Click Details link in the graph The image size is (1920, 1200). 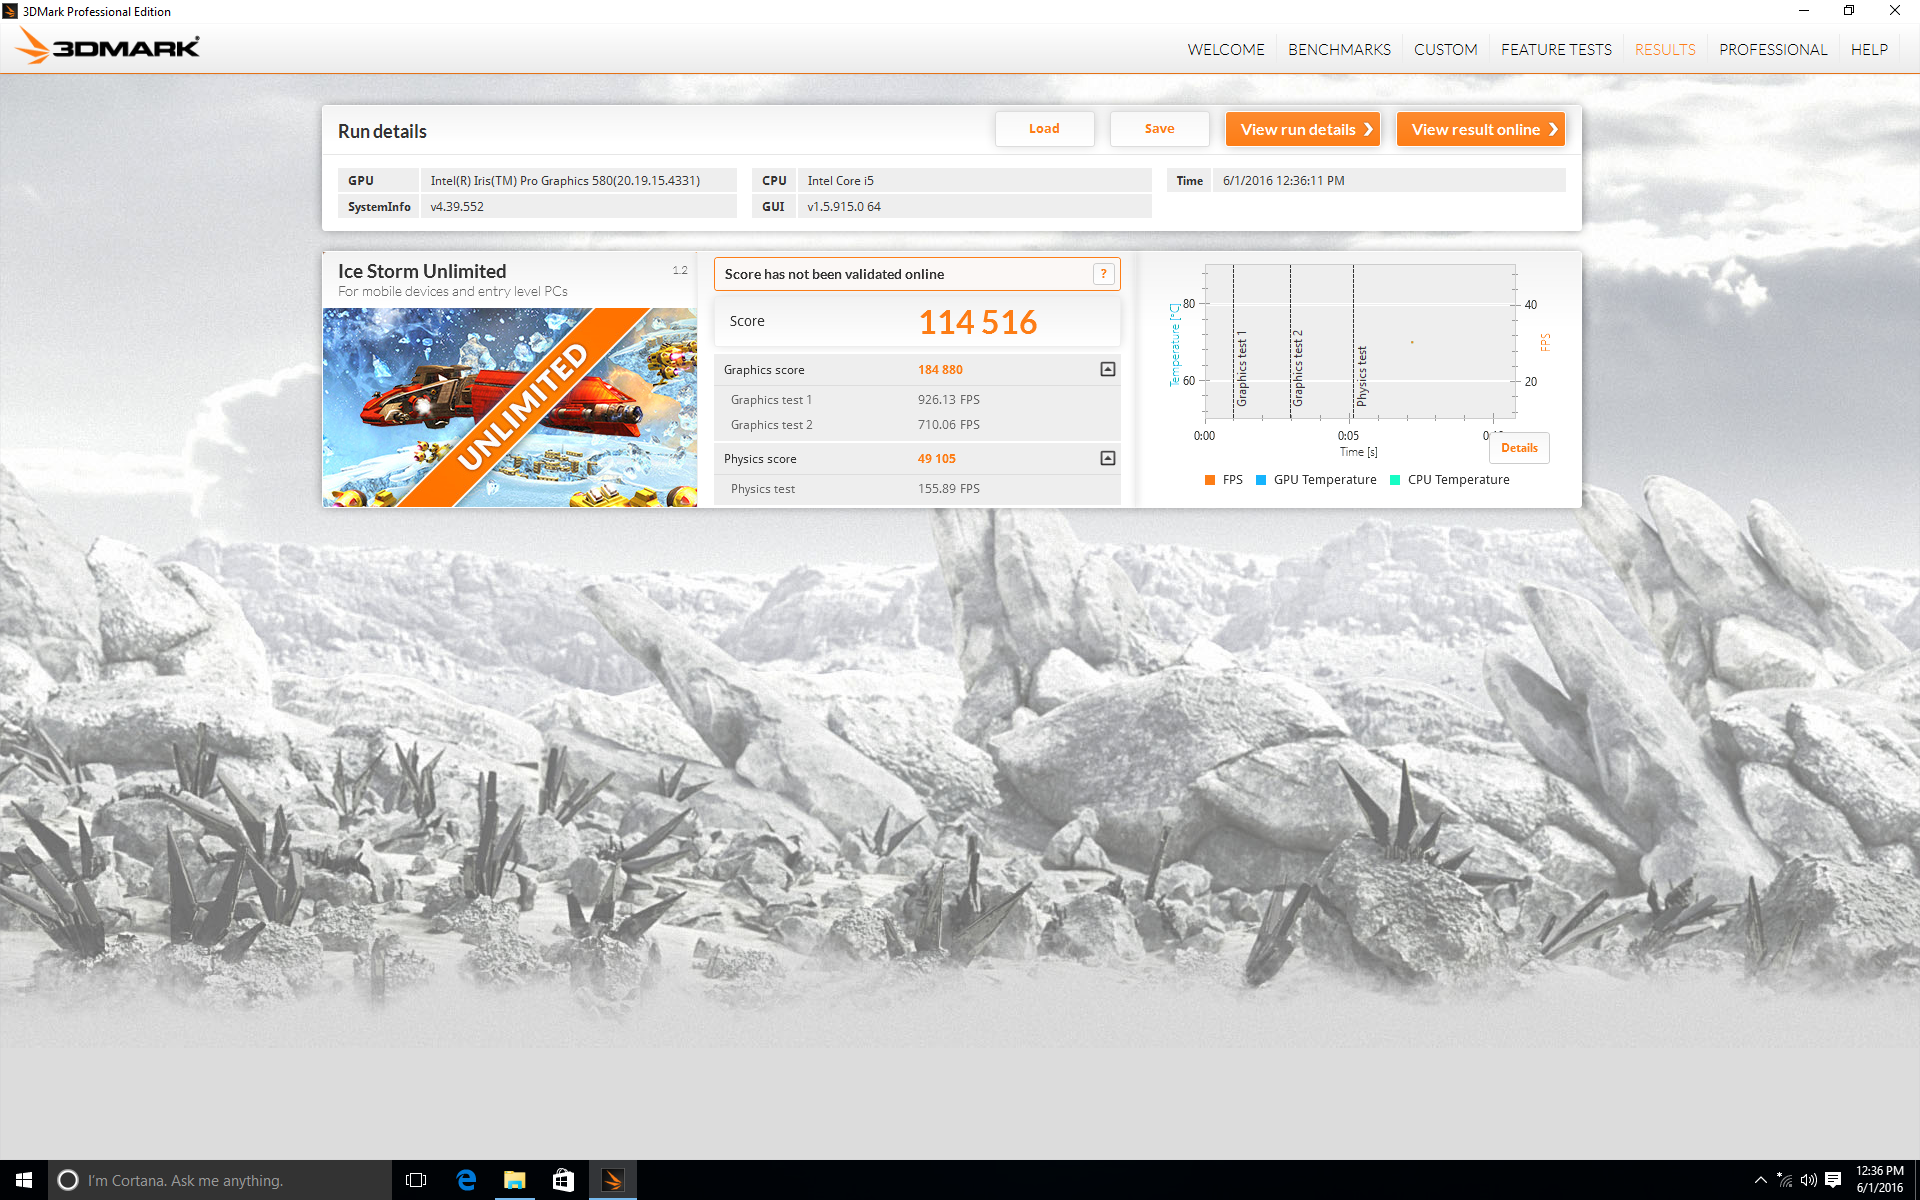pyautogui.click(x=1519, y=448)
